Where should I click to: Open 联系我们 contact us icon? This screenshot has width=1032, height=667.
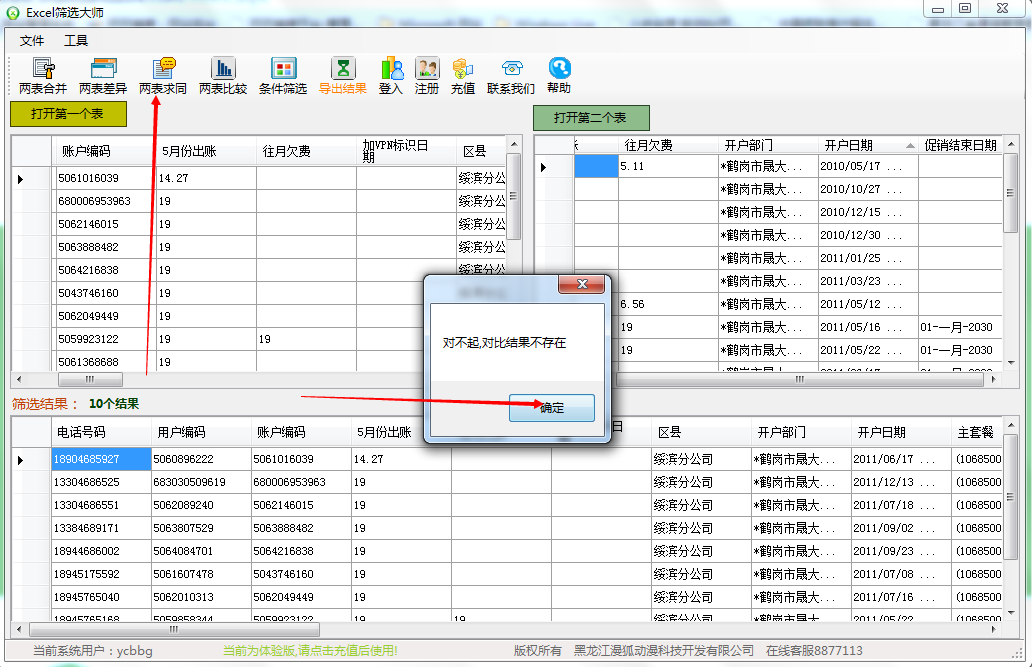click(x=511, y=76)
